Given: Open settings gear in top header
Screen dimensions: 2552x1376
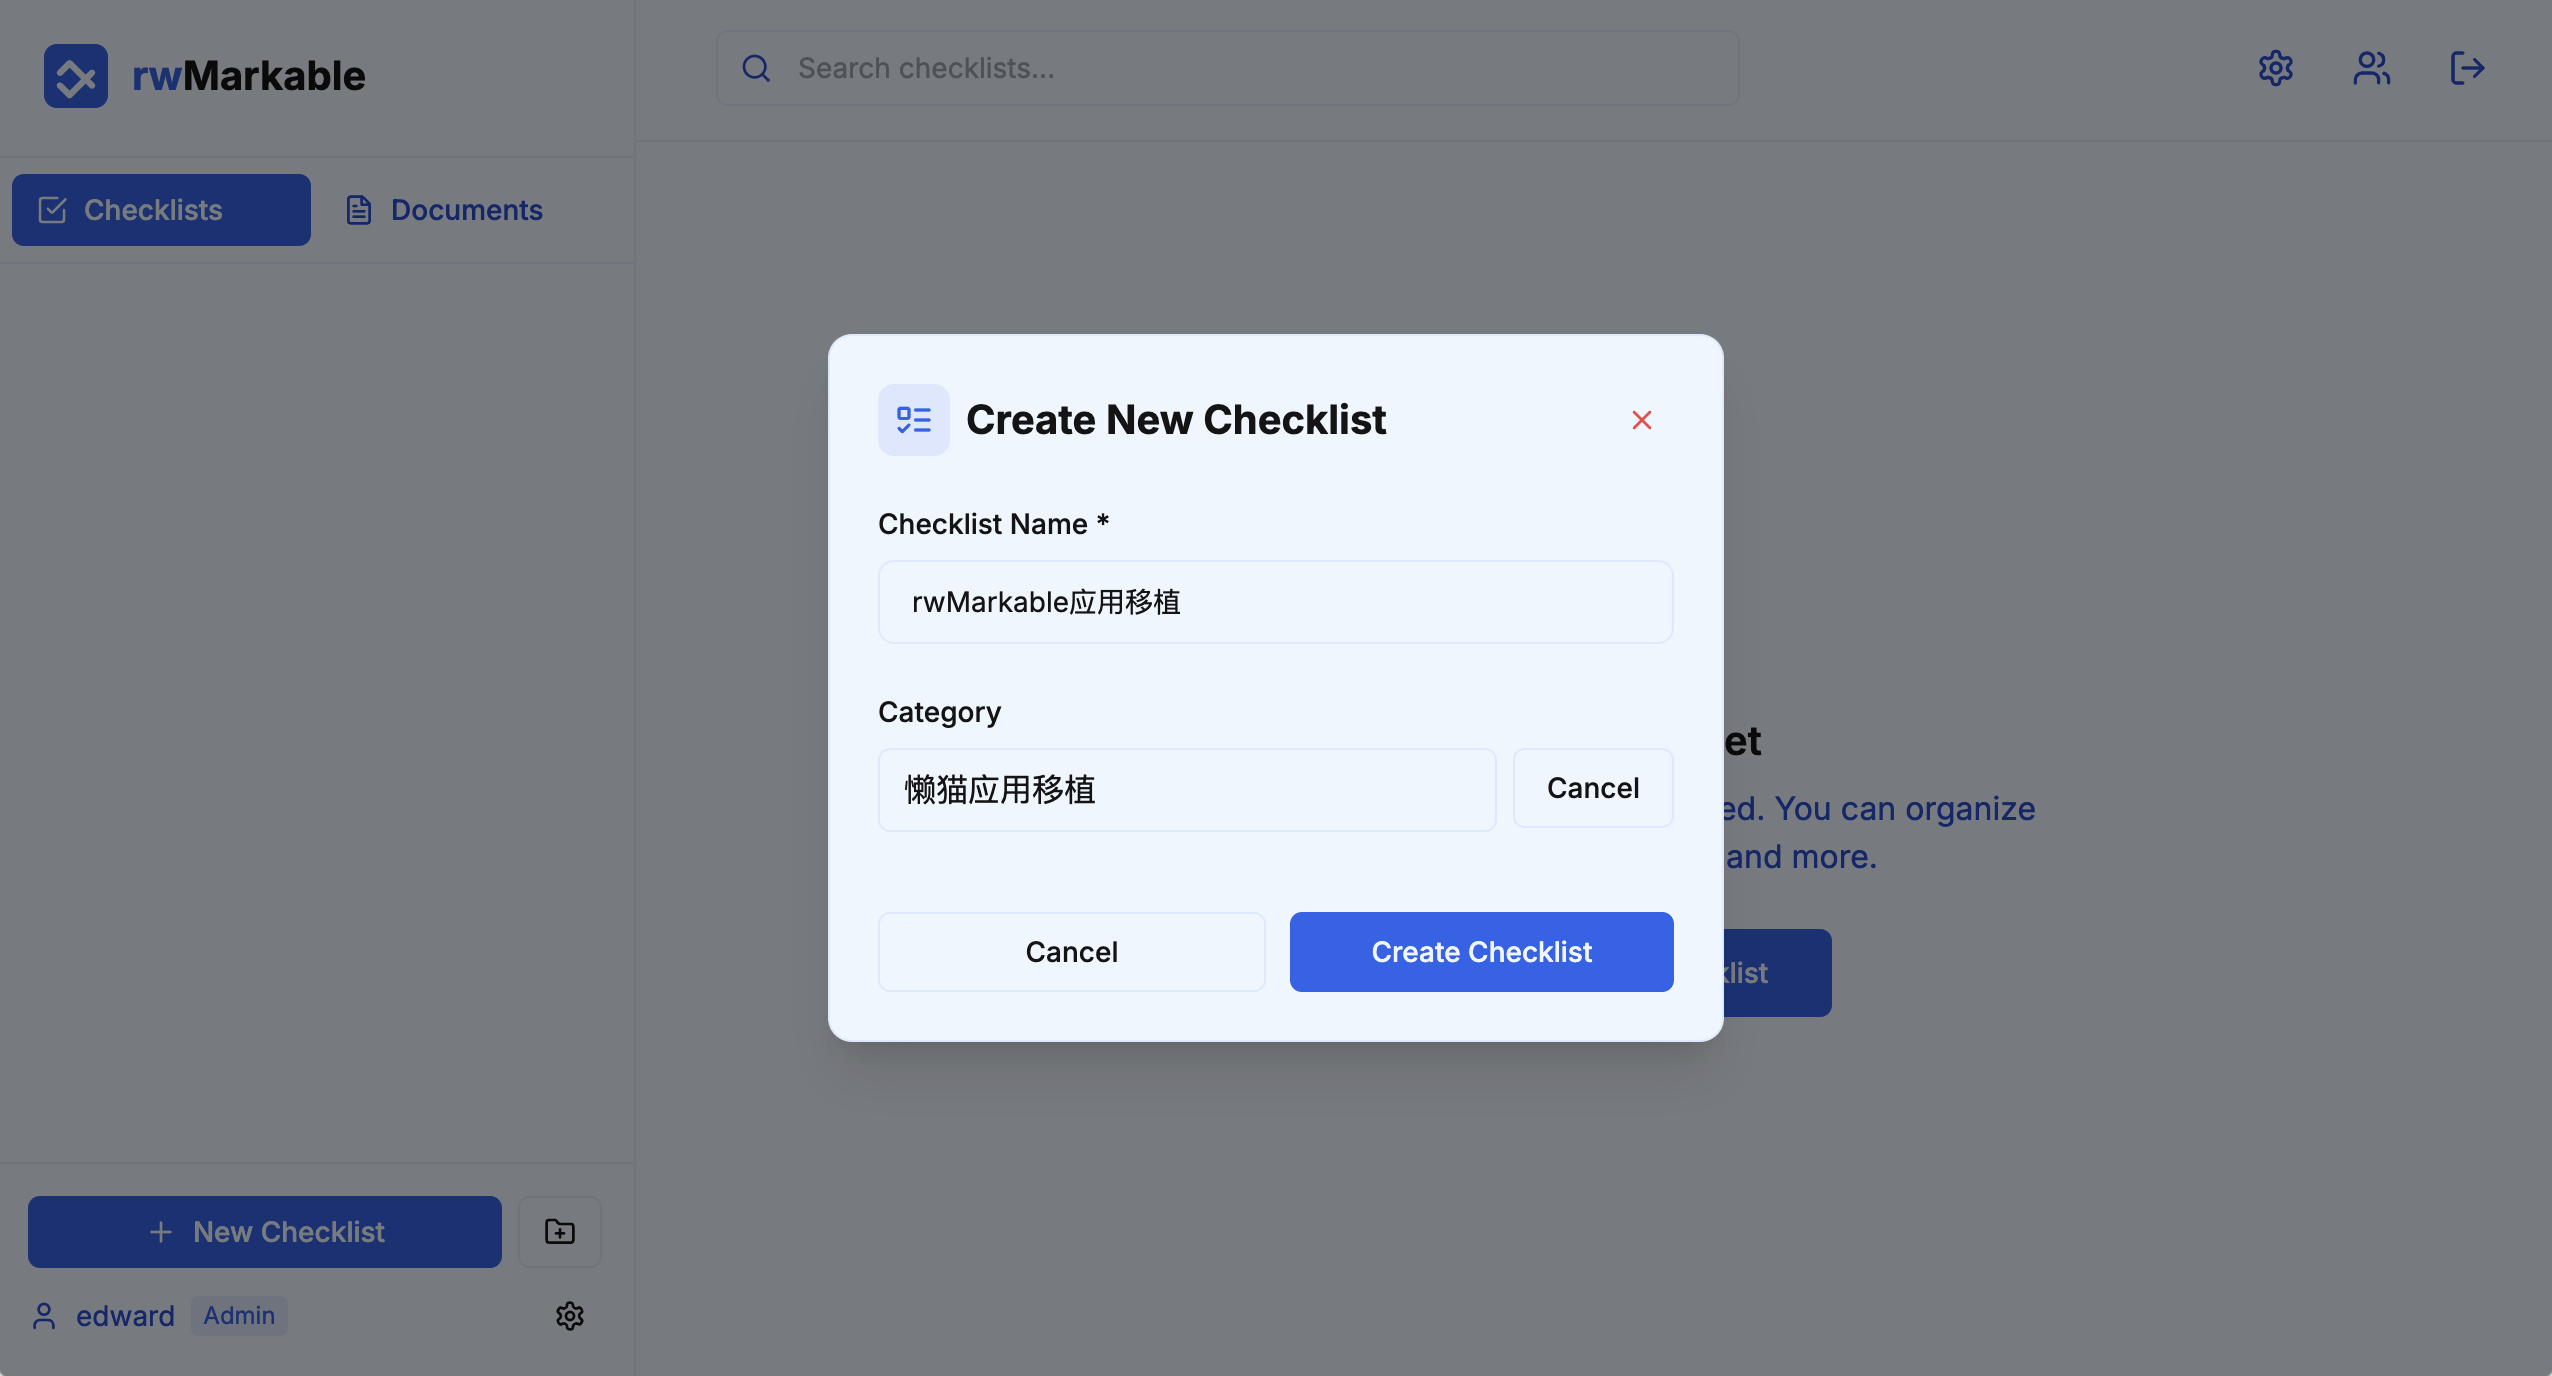Looking at the screenshot, I should (2275, 68).
